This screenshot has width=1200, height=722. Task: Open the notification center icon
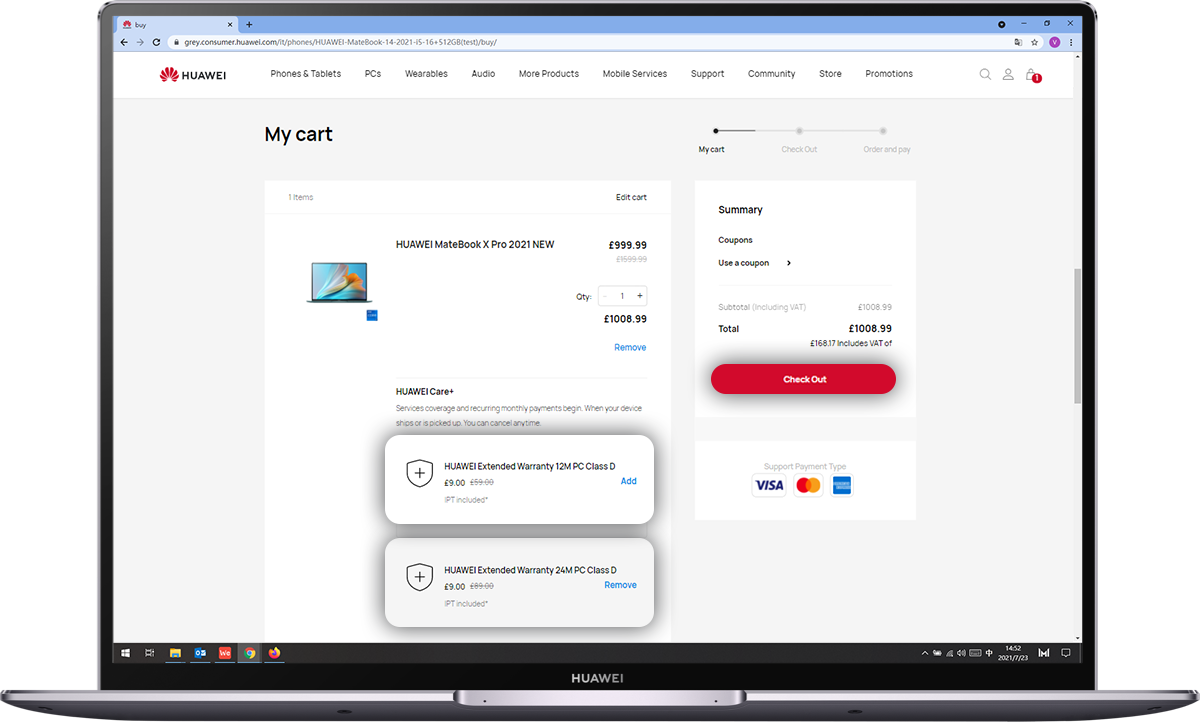tap(1066, 653)
